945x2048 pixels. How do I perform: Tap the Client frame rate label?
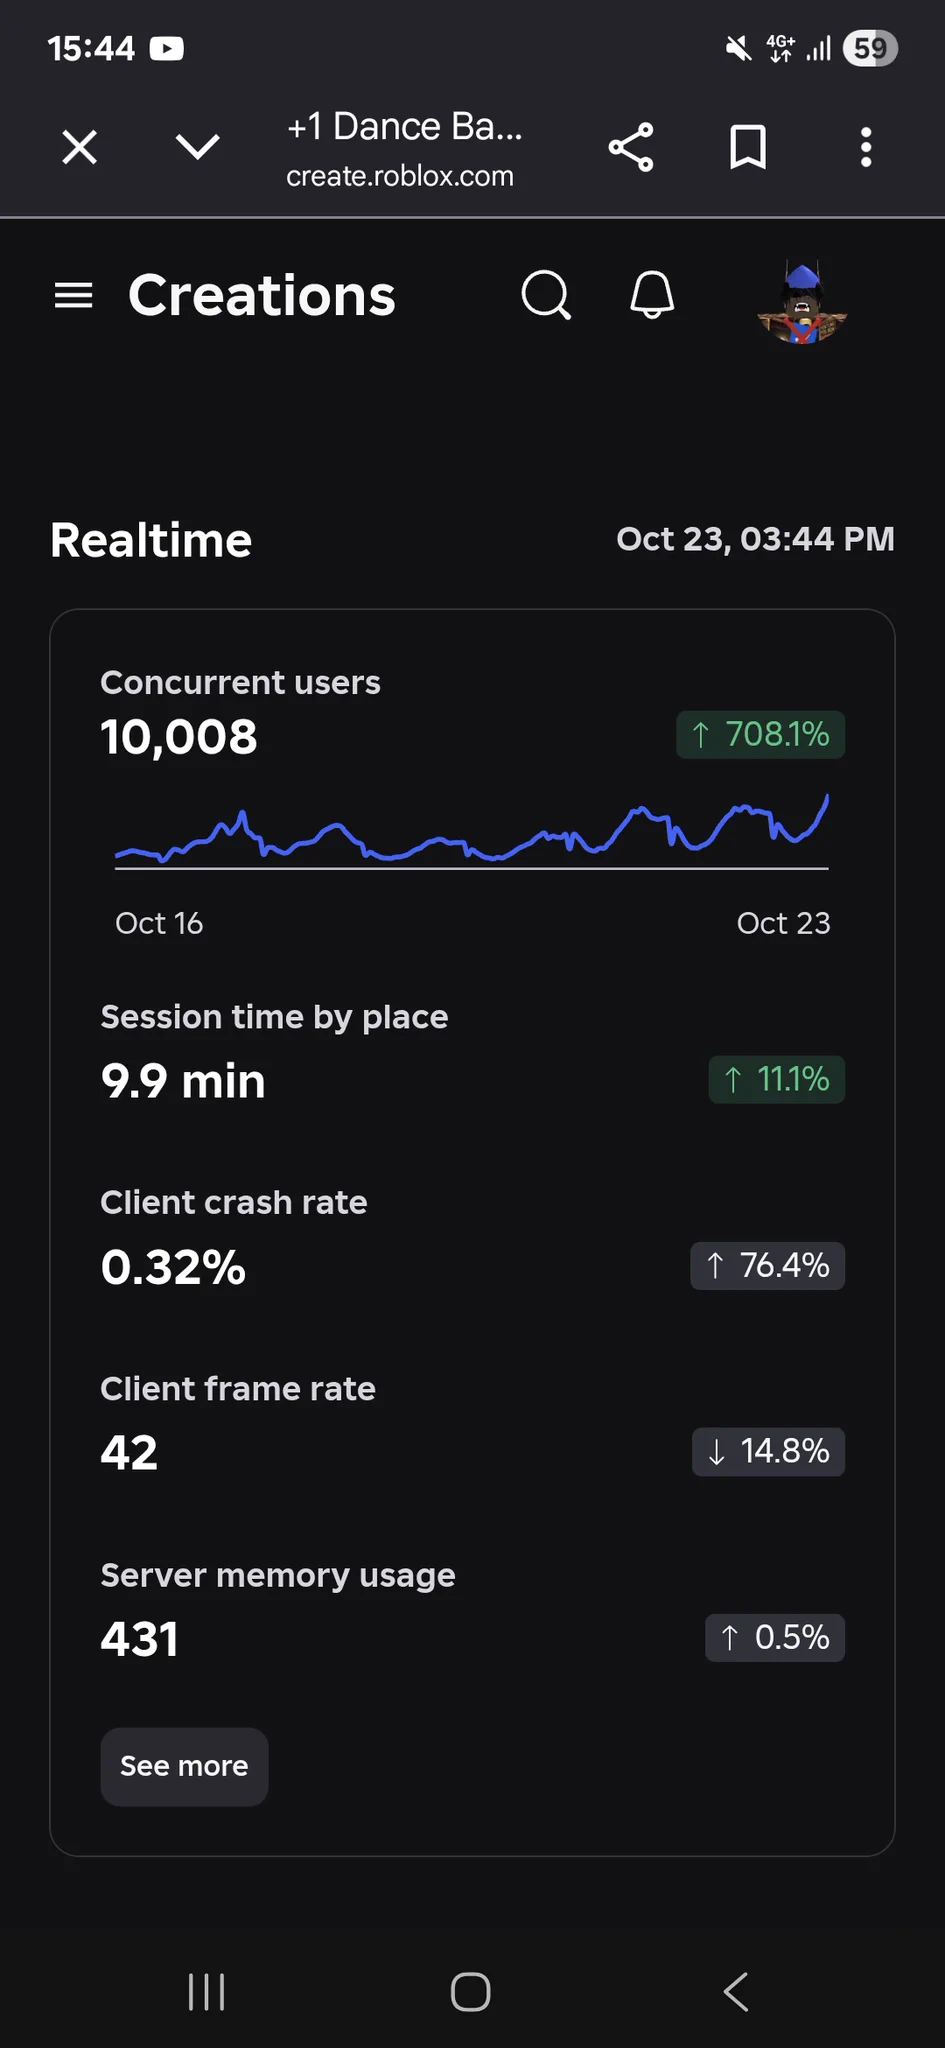point(238,1389)
